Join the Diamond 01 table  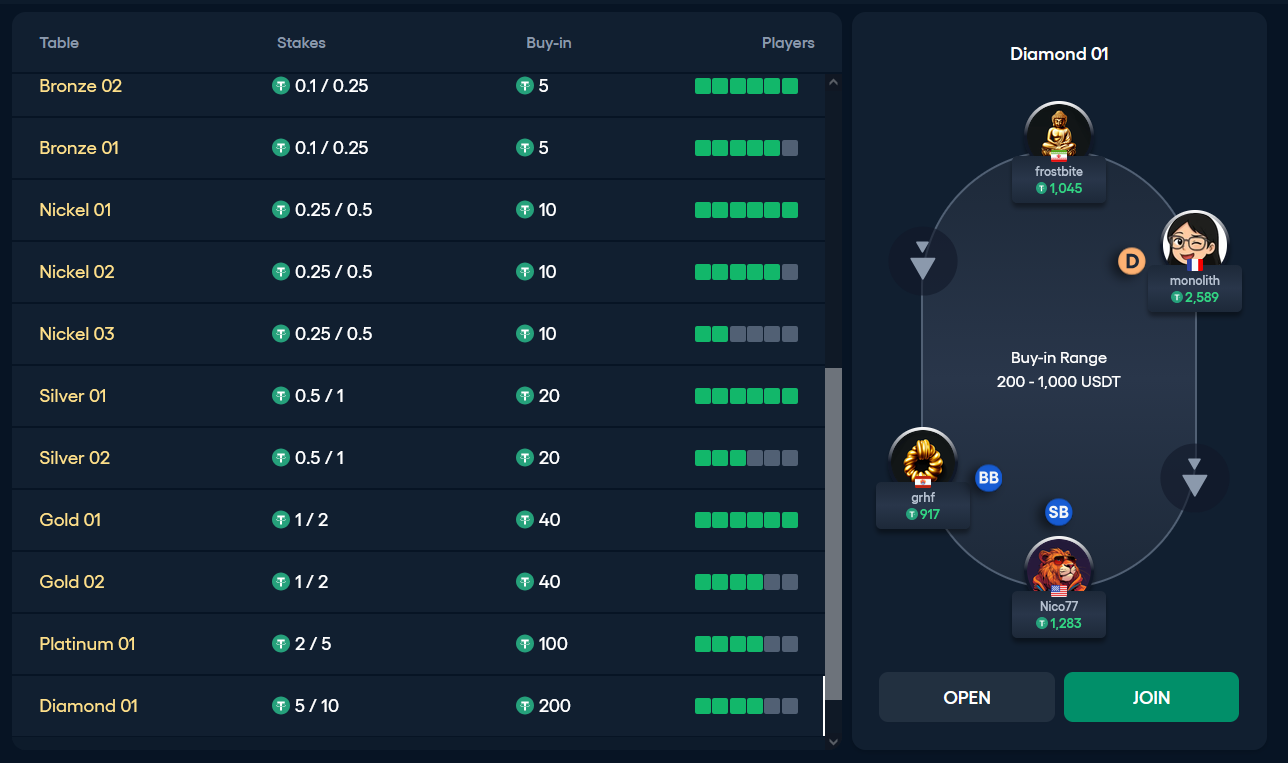1151,697
